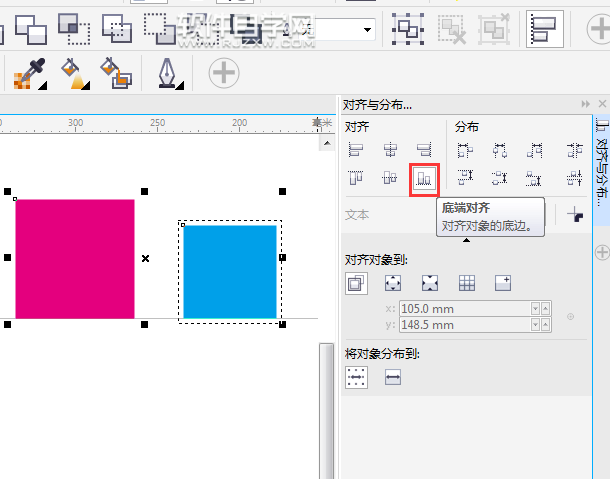Click the plus button at property bar end
Viewport: 610px width, 479px height.
coord(599,30)
